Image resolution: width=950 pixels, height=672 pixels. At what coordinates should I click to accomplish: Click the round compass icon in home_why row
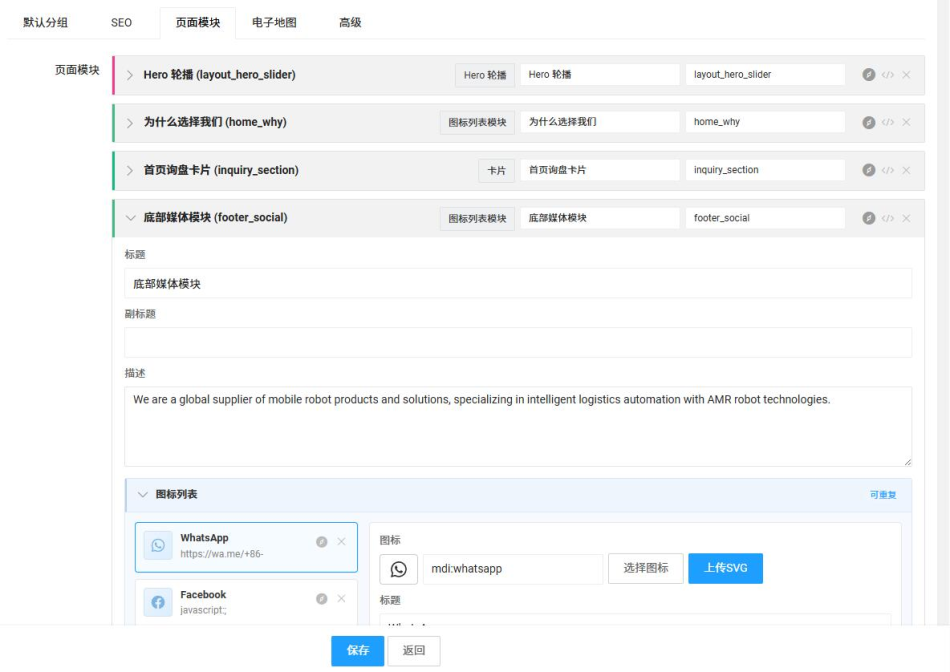click(x=869, y=122)
